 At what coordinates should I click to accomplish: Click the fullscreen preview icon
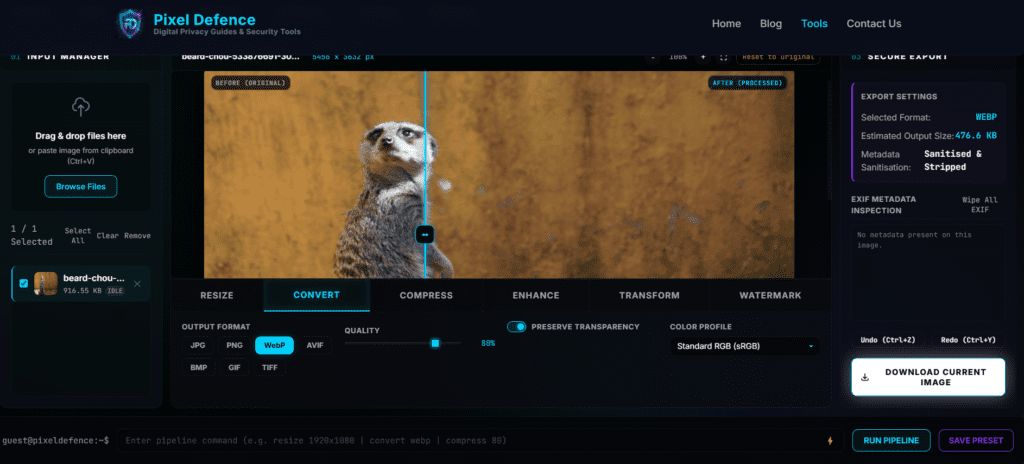[x=723, y=57]
